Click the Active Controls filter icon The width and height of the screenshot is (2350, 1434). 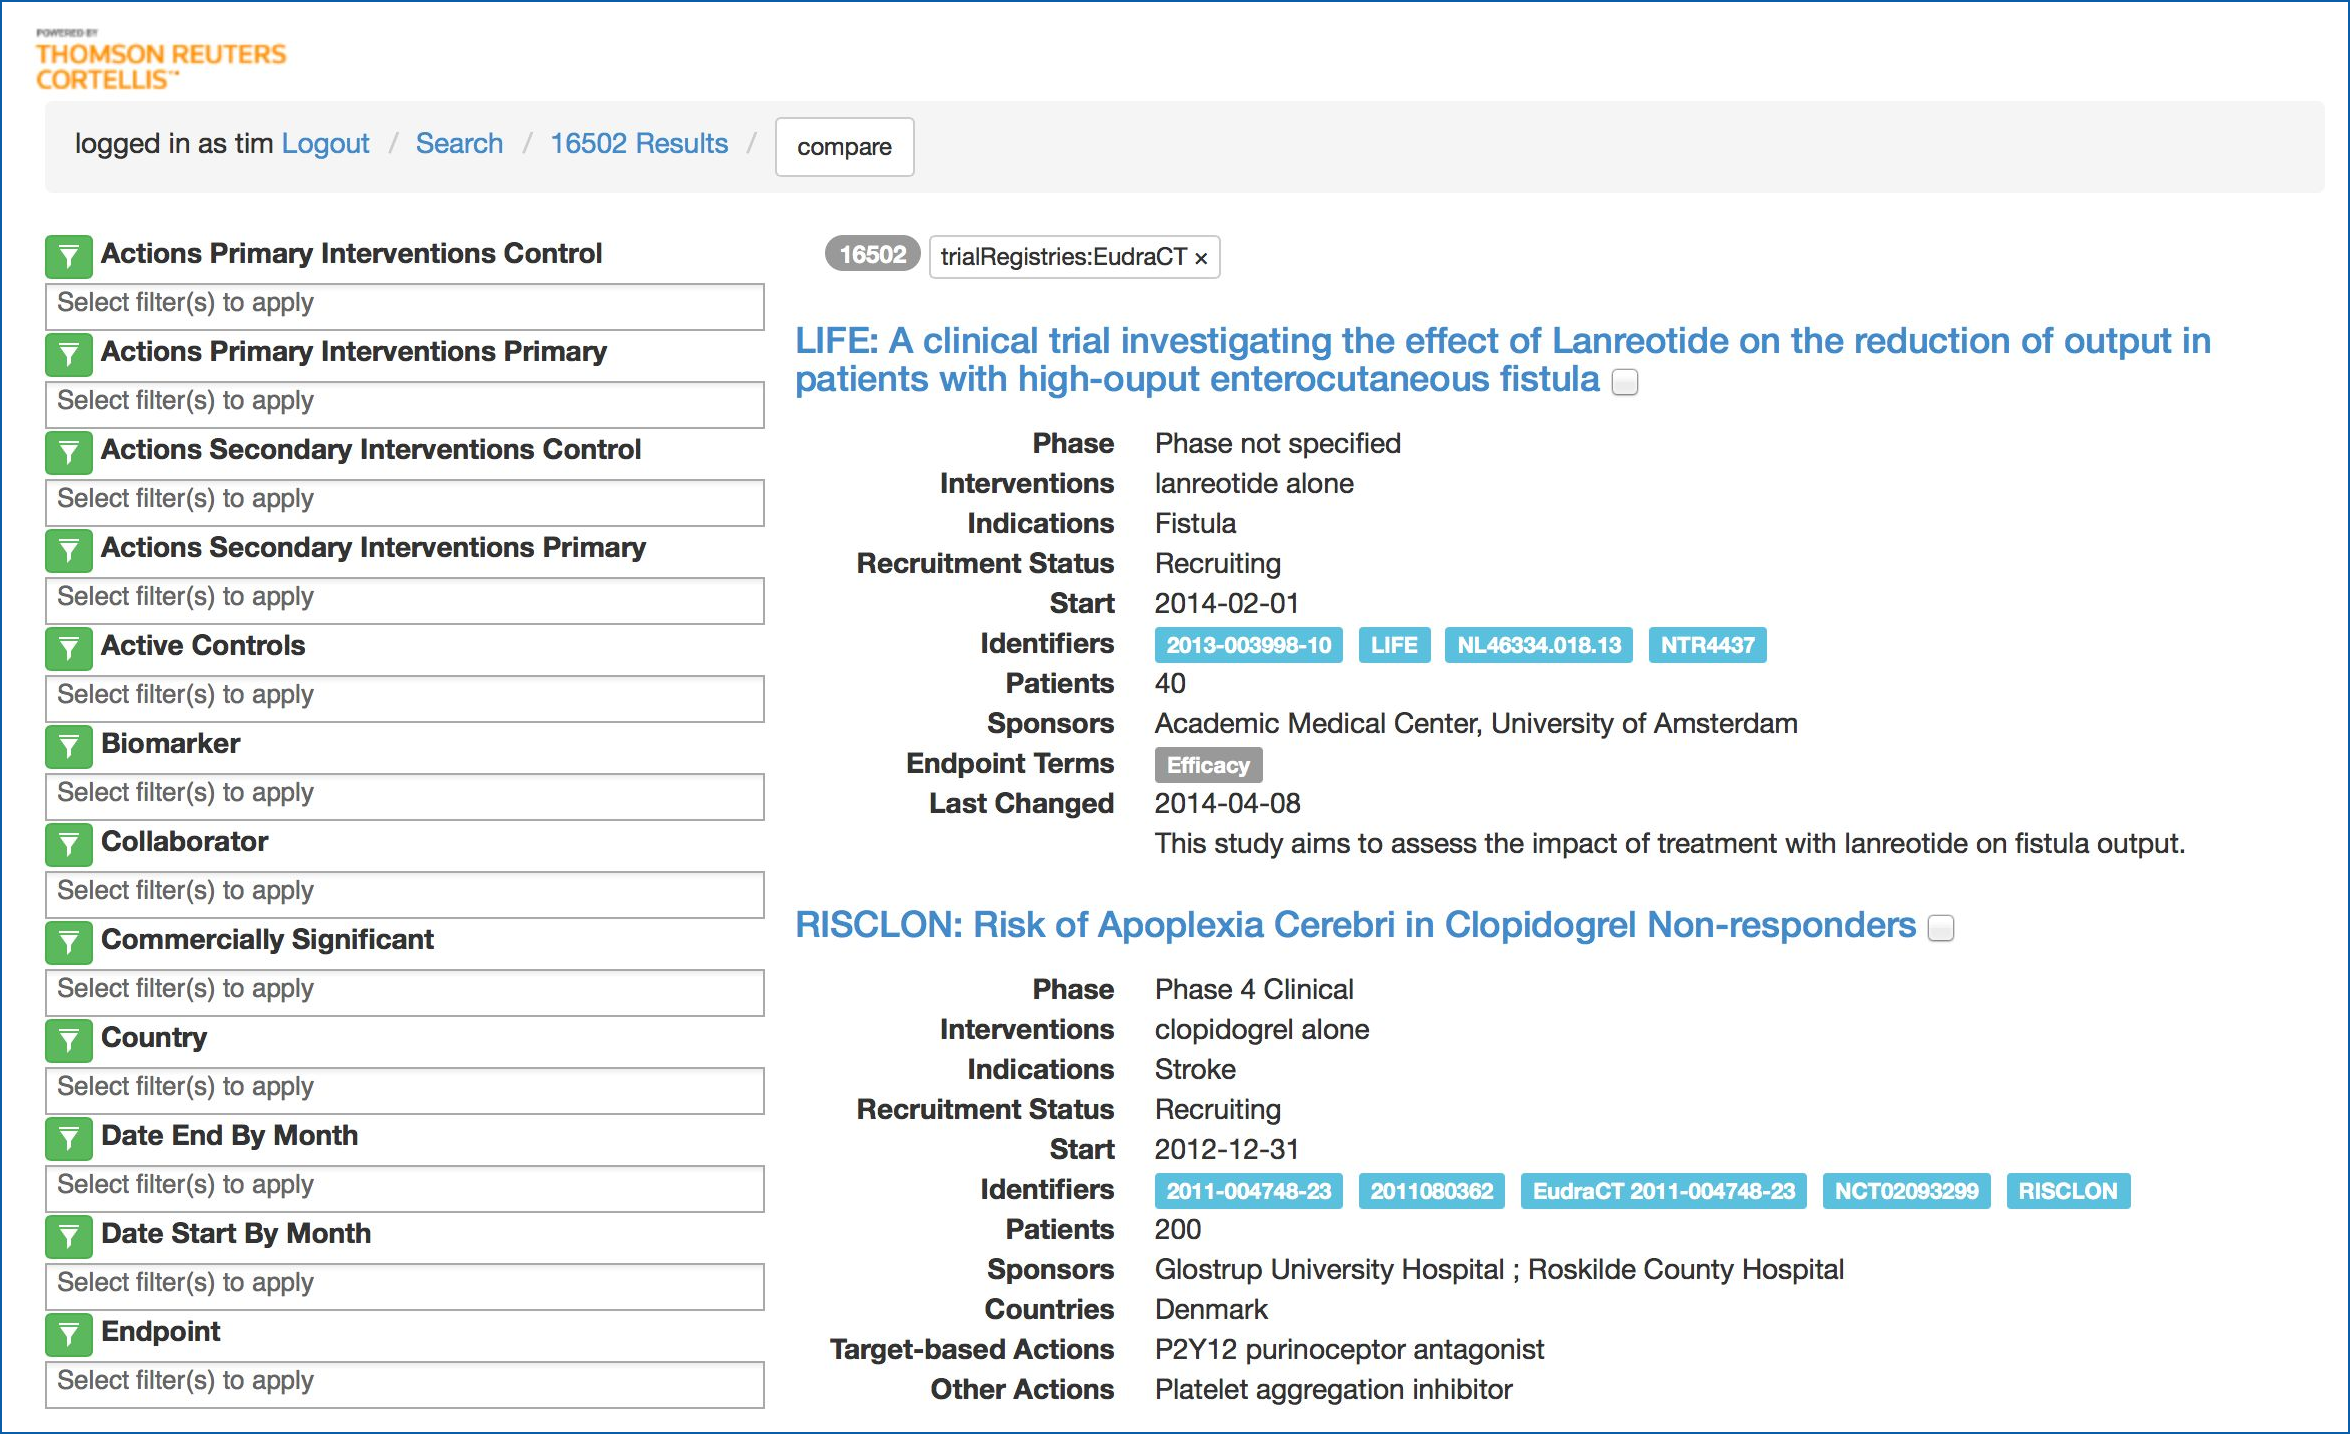68,648
